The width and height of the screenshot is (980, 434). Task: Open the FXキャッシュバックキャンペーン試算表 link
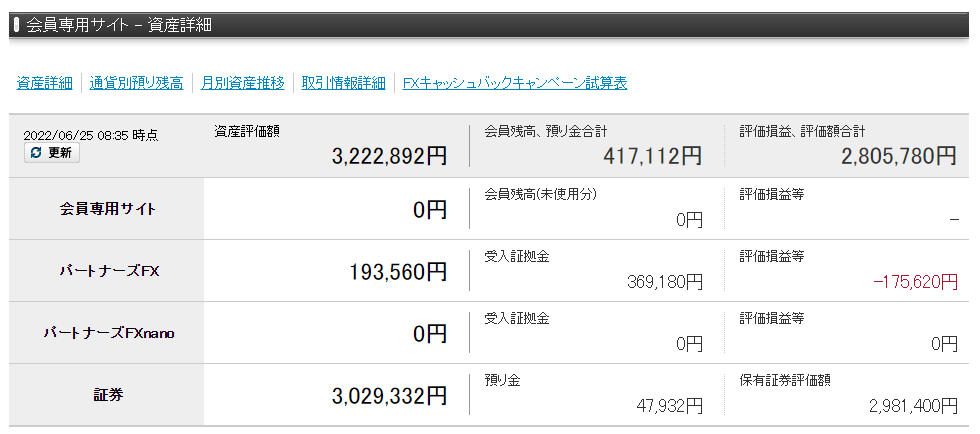tap(515, 83)
